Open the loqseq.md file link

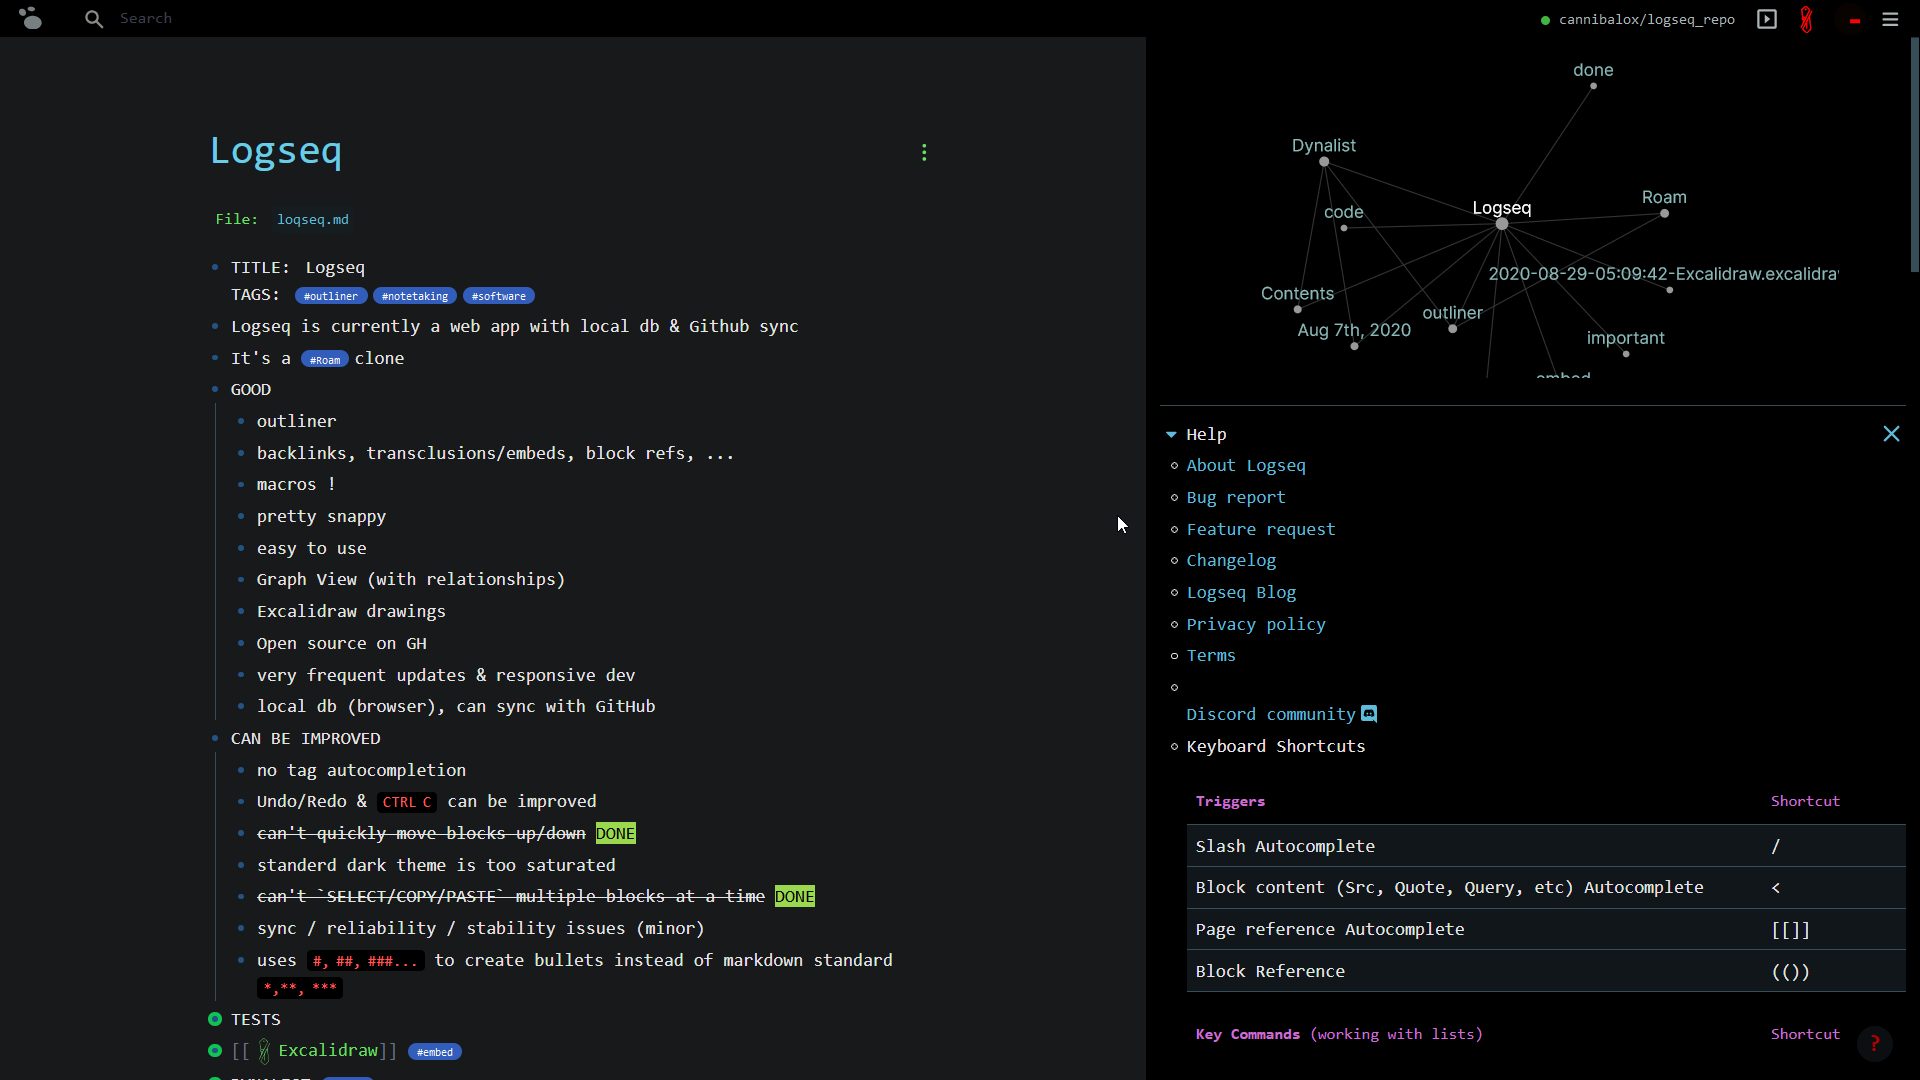point(313,219)
